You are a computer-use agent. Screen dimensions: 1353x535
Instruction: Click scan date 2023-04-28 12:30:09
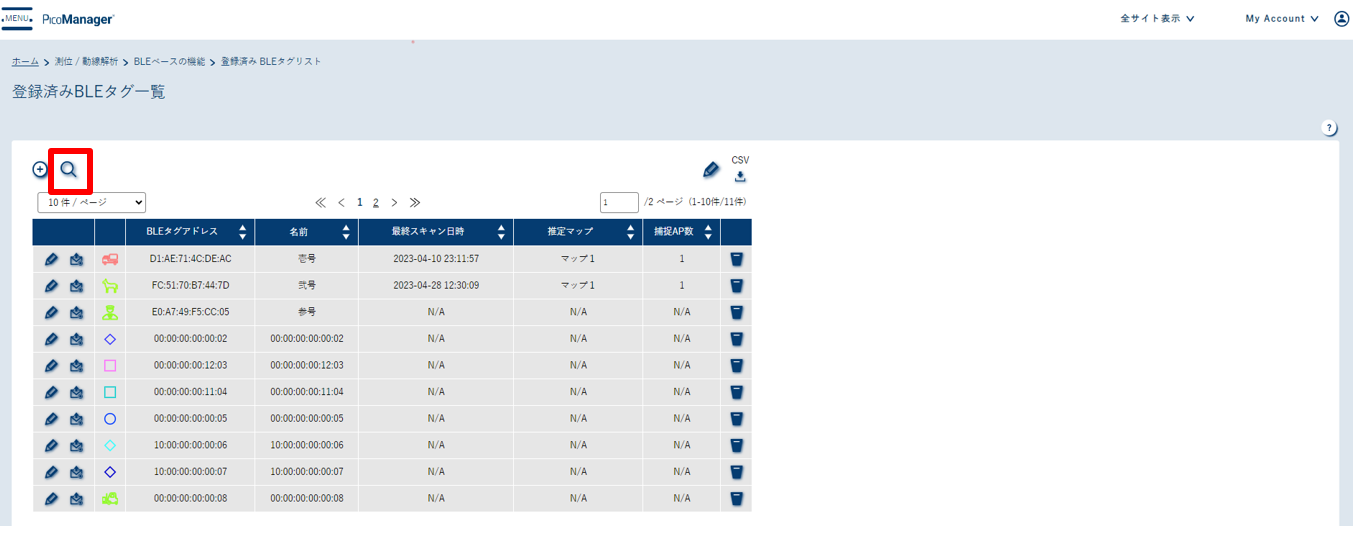click(436, 286)
